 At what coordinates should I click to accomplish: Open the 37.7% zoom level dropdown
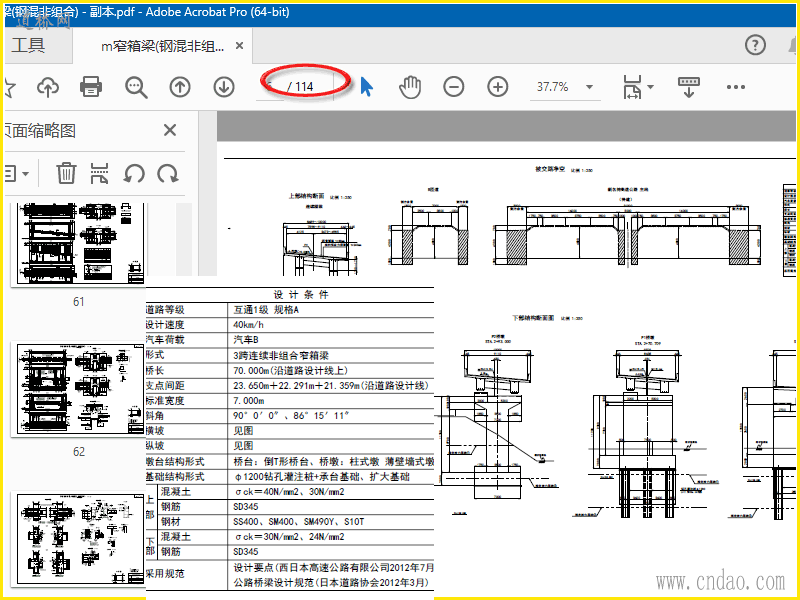click(590, 87)
